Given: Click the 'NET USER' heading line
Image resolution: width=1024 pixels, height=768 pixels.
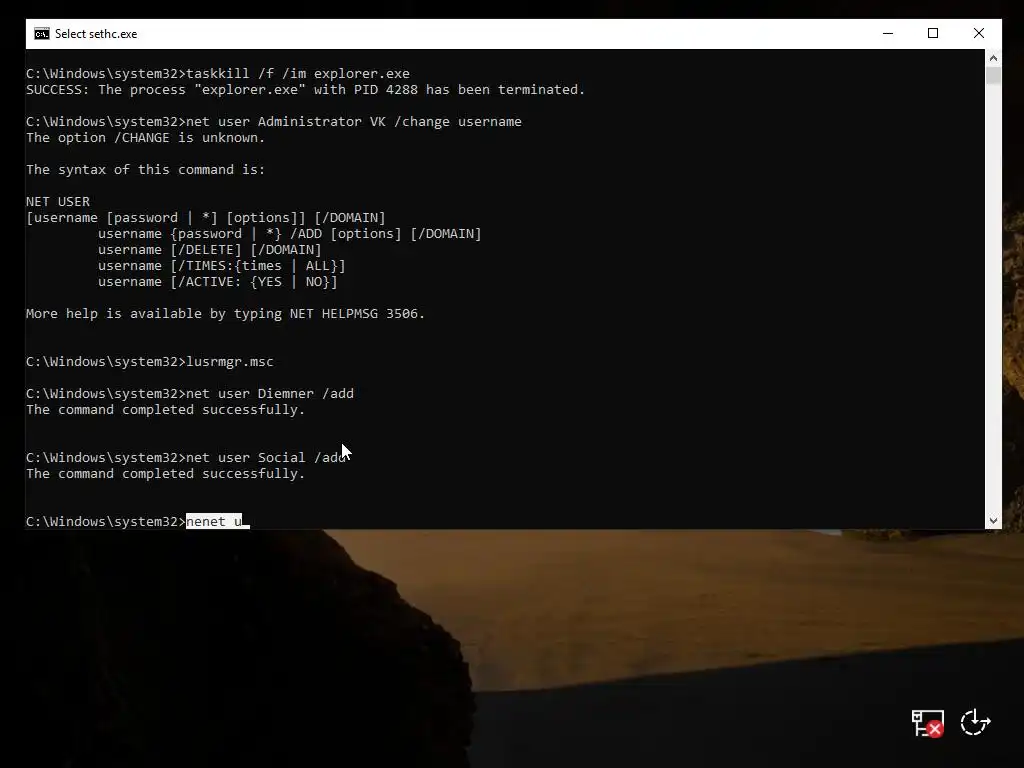Looking at the screenshot, I should coord(58,202).
